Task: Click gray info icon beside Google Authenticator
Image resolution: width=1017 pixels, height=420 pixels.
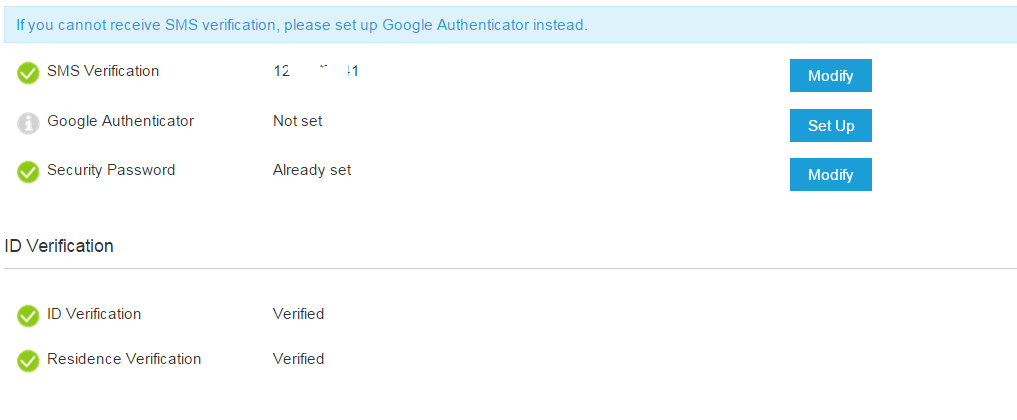Action: 28,123
